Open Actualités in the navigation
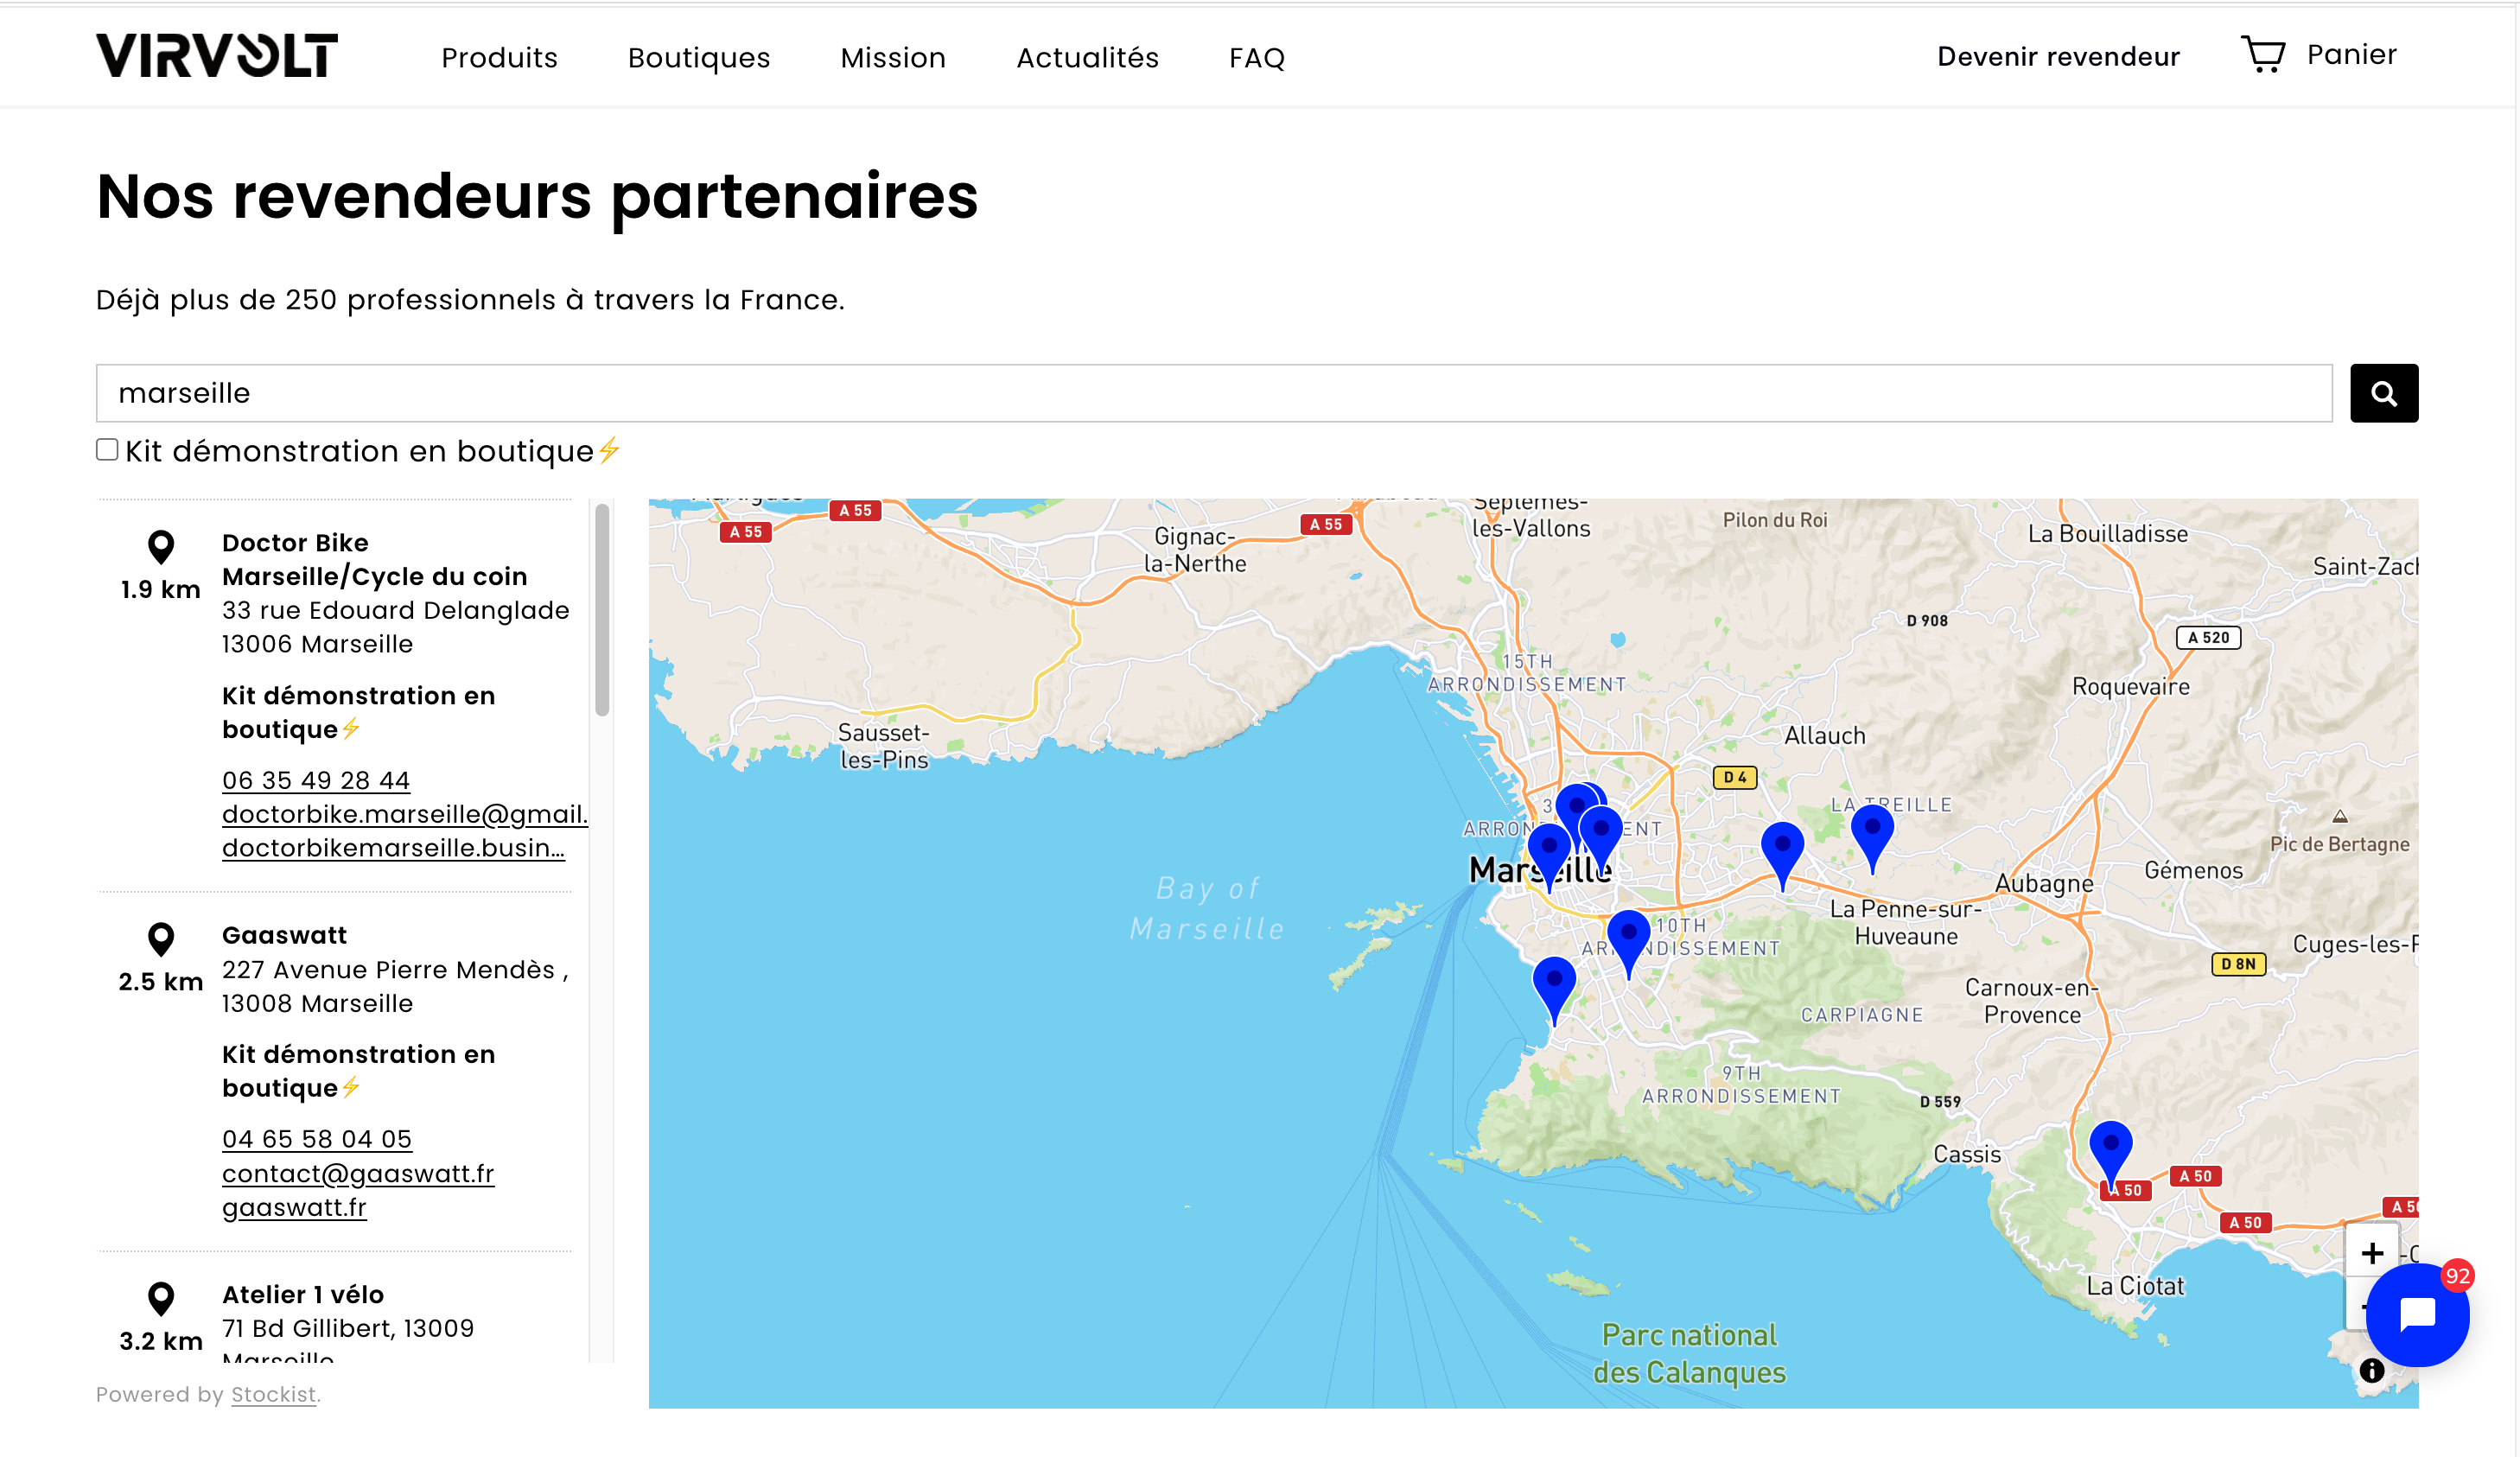Screen dimensions: 2520x1457 (1087, 58)
